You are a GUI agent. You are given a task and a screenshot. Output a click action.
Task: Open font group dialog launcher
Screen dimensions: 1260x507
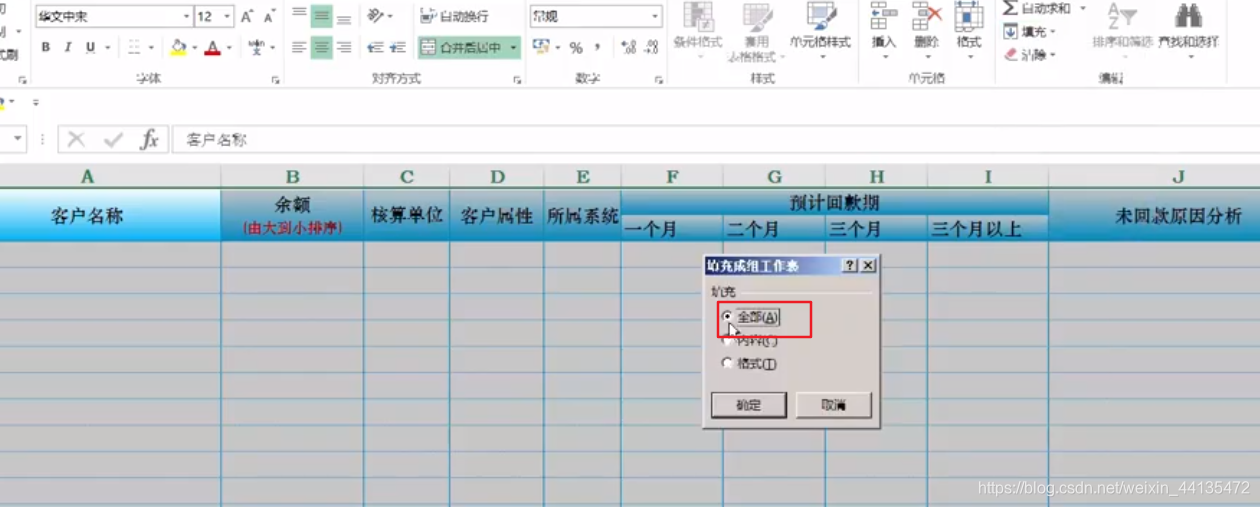[275, 80]
